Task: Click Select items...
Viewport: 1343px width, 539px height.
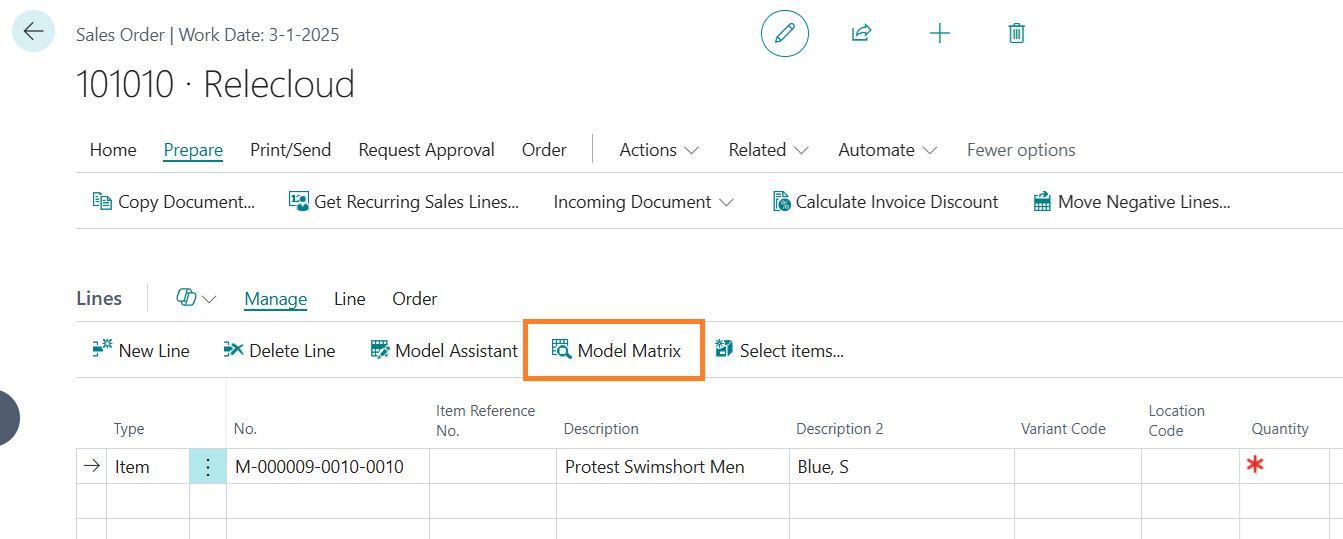Action: tap(779, 351)
